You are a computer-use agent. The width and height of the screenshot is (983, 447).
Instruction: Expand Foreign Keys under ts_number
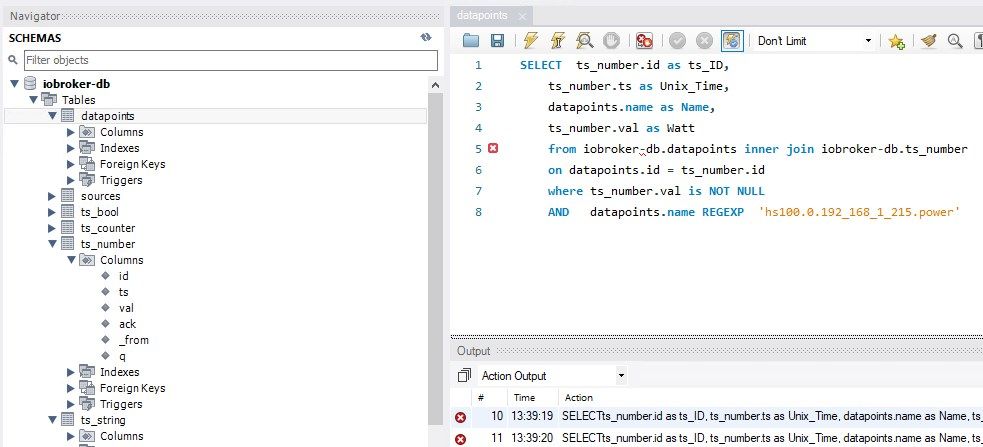pyautogui.click(x=71, y=388)
